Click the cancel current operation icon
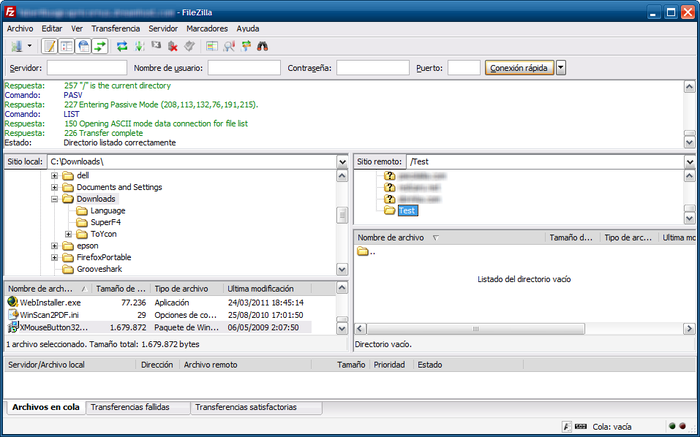Viewport: 700px width, 437px height. (156, 46)
